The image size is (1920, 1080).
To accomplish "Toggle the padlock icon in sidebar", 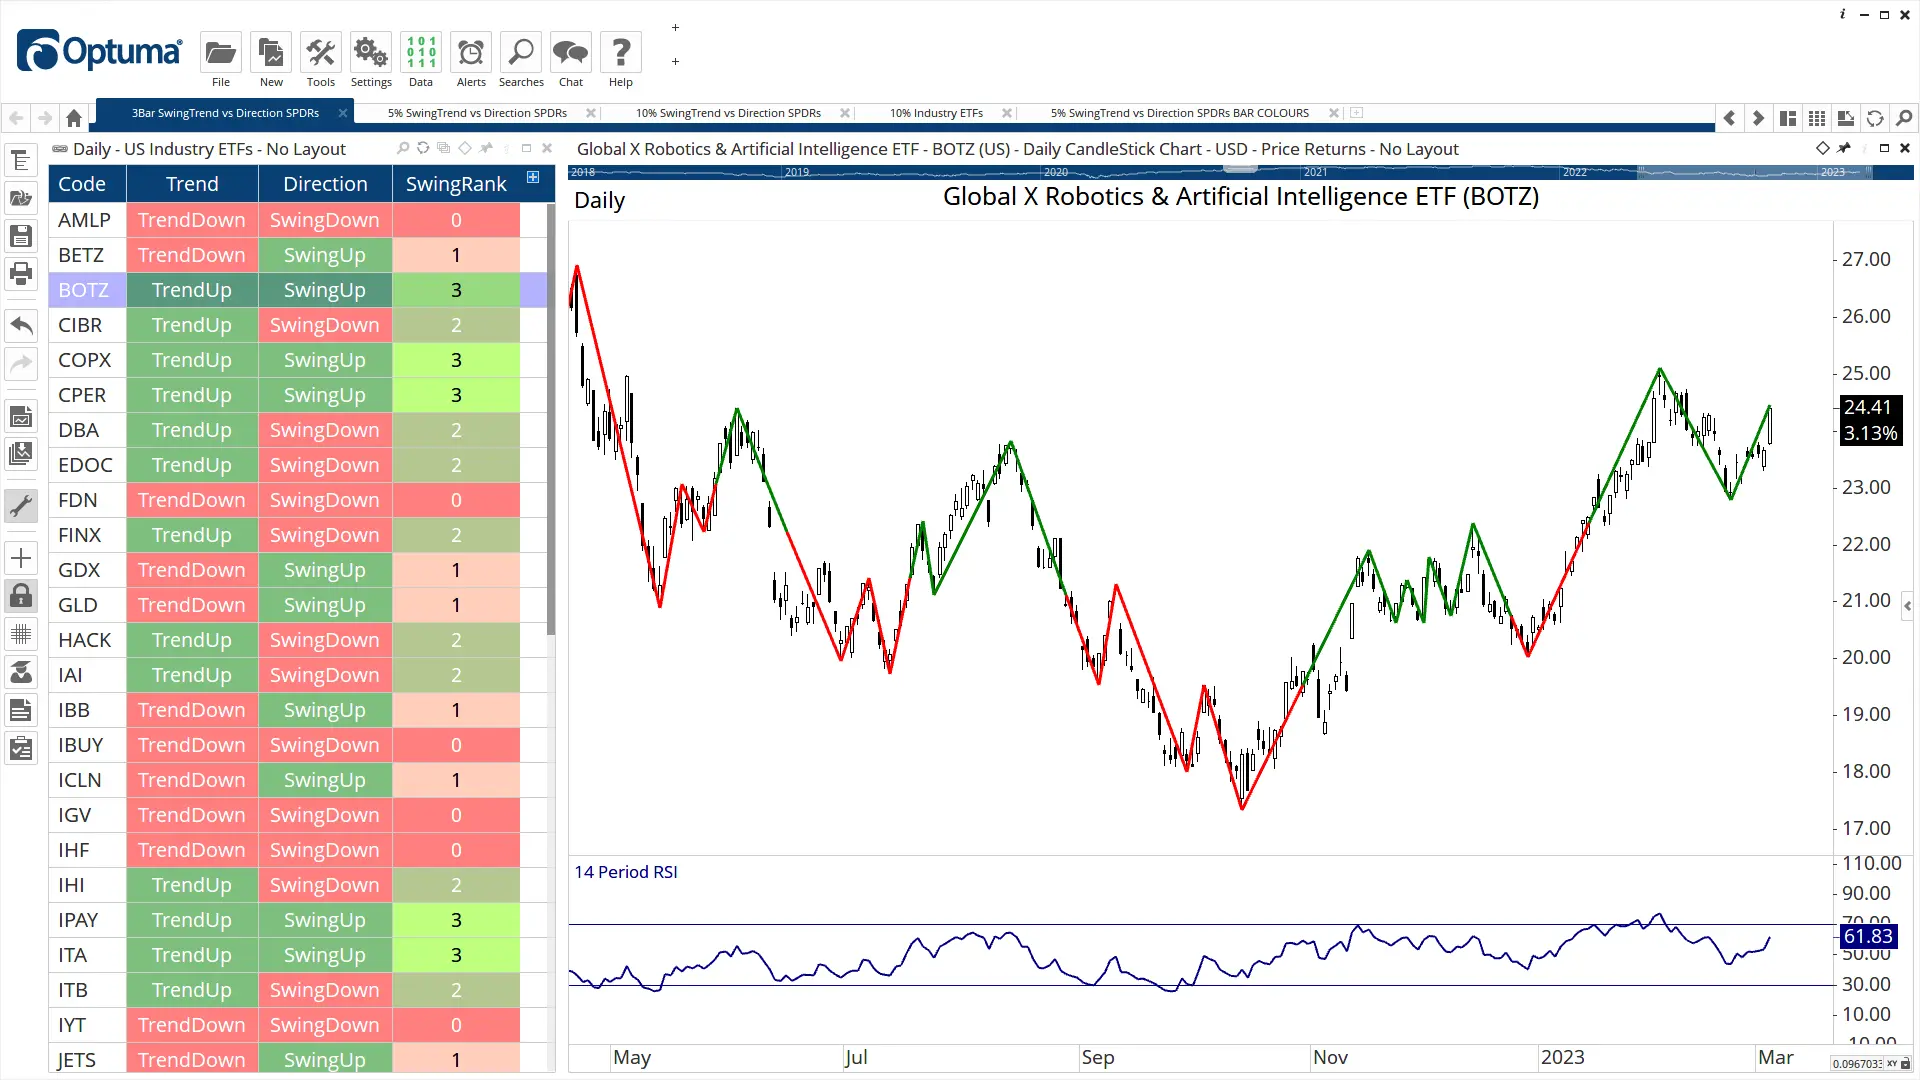I will (x=21, y=596).
